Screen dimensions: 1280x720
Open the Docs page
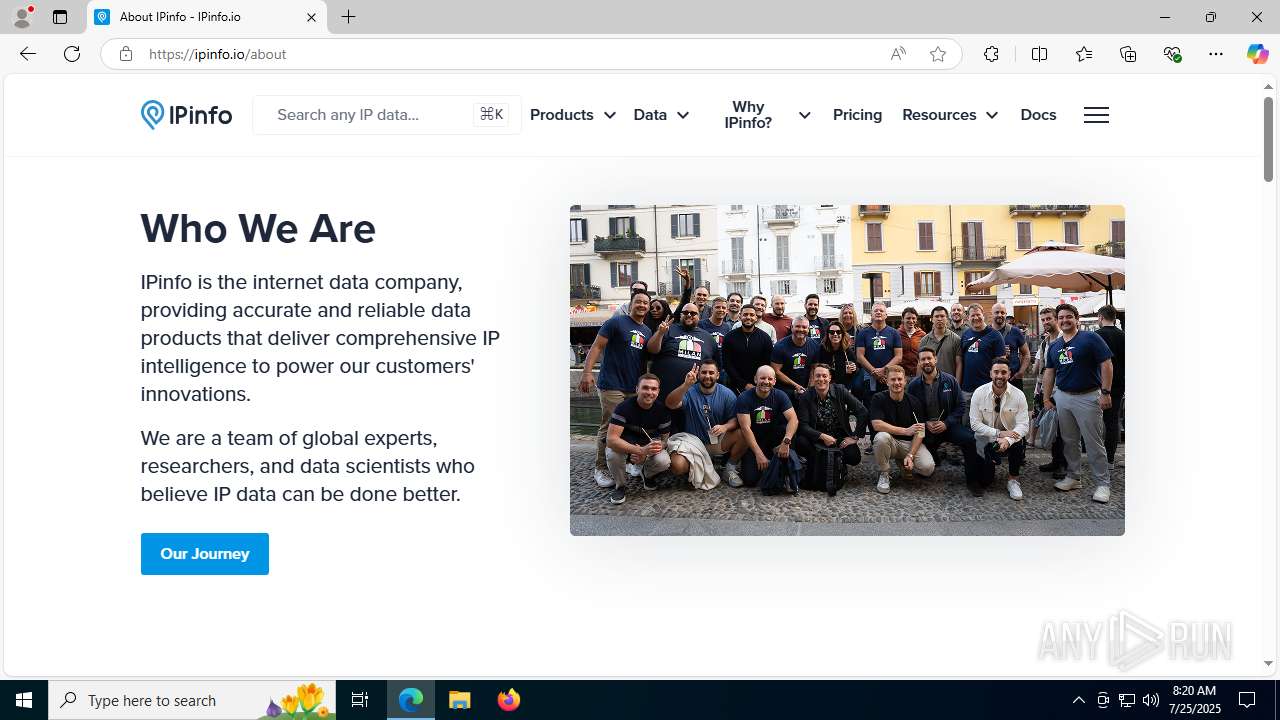1038,115
